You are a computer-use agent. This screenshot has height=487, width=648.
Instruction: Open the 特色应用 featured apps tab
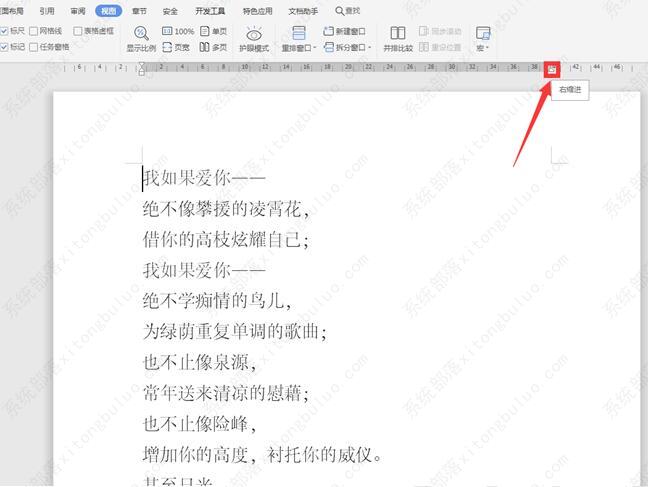pyautogui.click(x=257, y=11)
